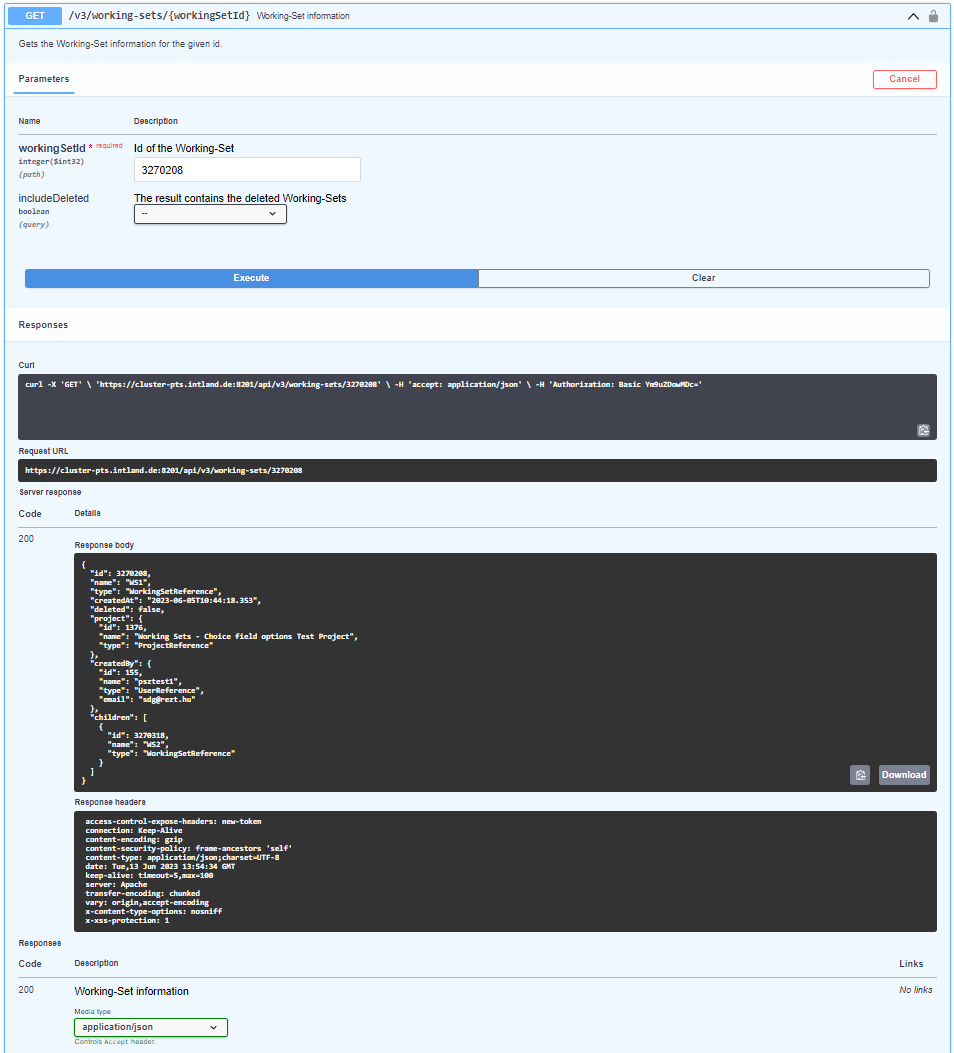Screen dimensions: 954x1053
Task: Execute the request
Action: pos(251,278)
